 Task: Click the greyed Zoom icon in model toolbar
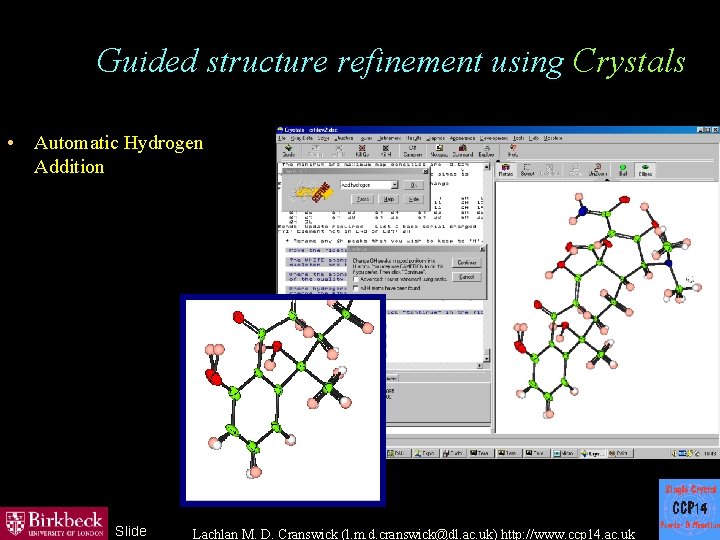point(575,169)
